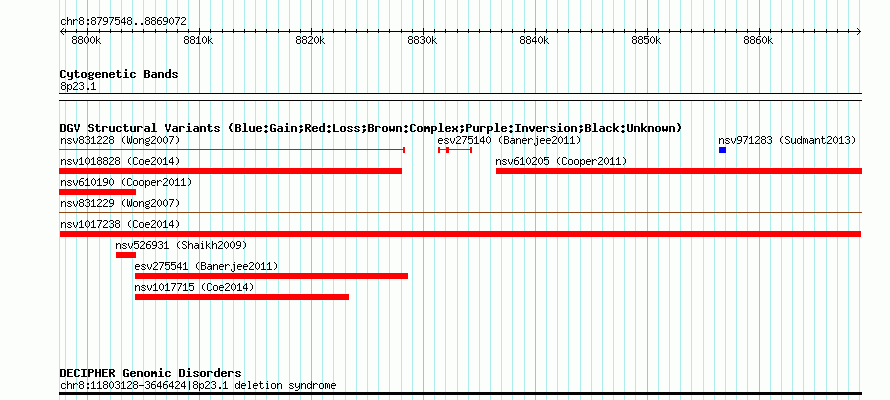This screenshot has height=400, width=890.
Task: Click the 8860k ruler tick label
Action: (x=759, y=41)
